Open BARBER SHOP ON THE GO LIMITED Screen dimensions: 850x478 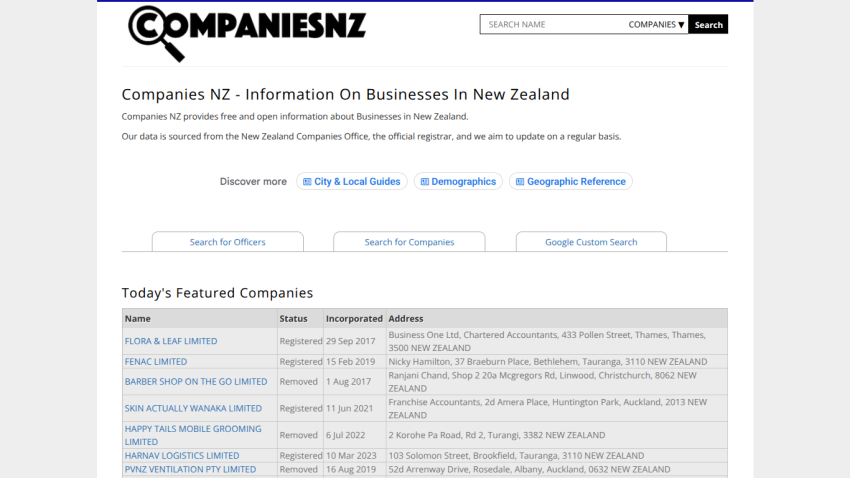tap(196, 382)
